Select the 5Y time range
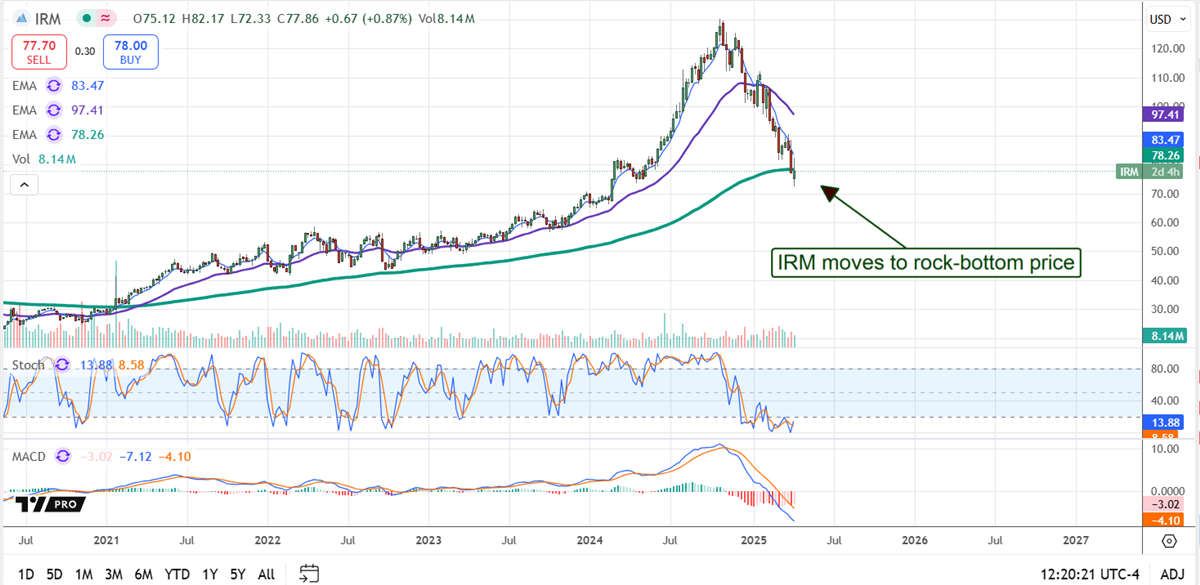This screenshot has width=1200, height=585. (x=237, y=574)
